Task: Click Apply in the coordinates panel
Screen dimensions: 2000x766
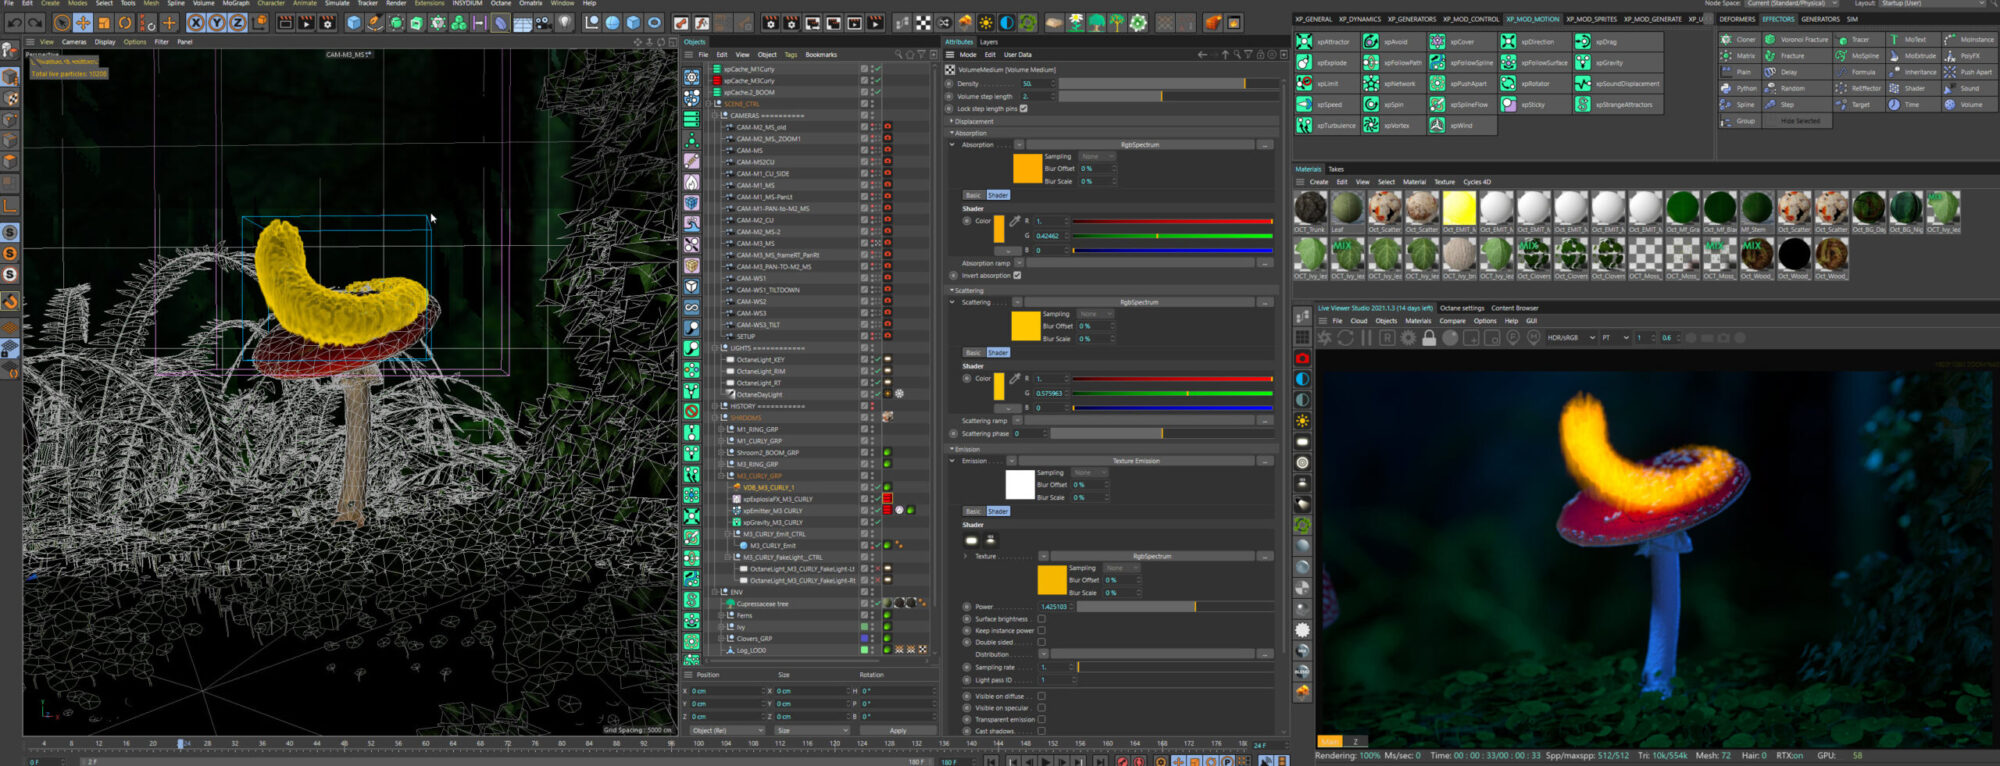Action: (898, 730)
